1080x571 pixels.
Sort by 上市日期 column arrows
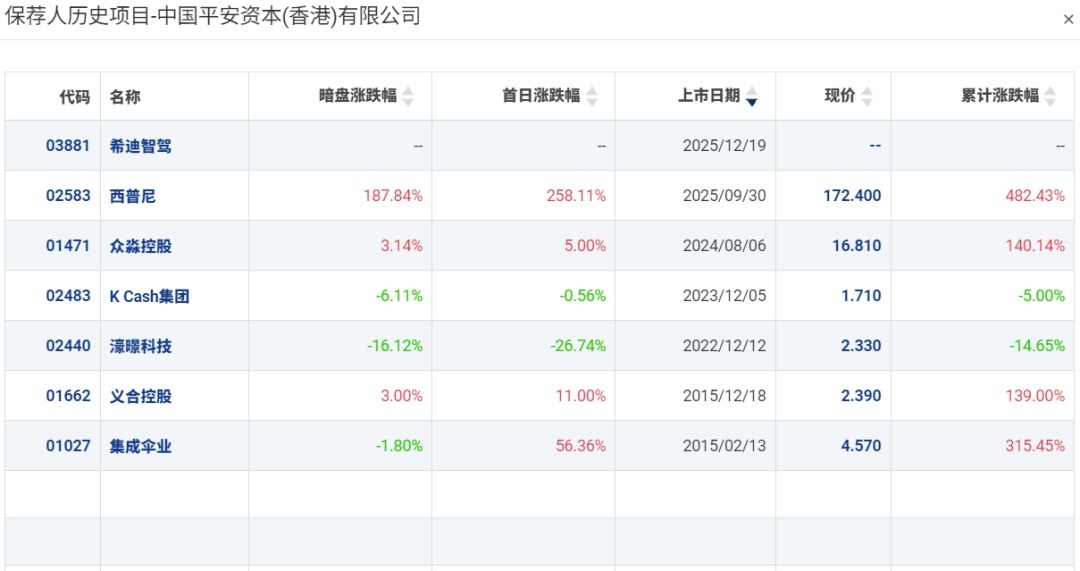pos(751,96)
